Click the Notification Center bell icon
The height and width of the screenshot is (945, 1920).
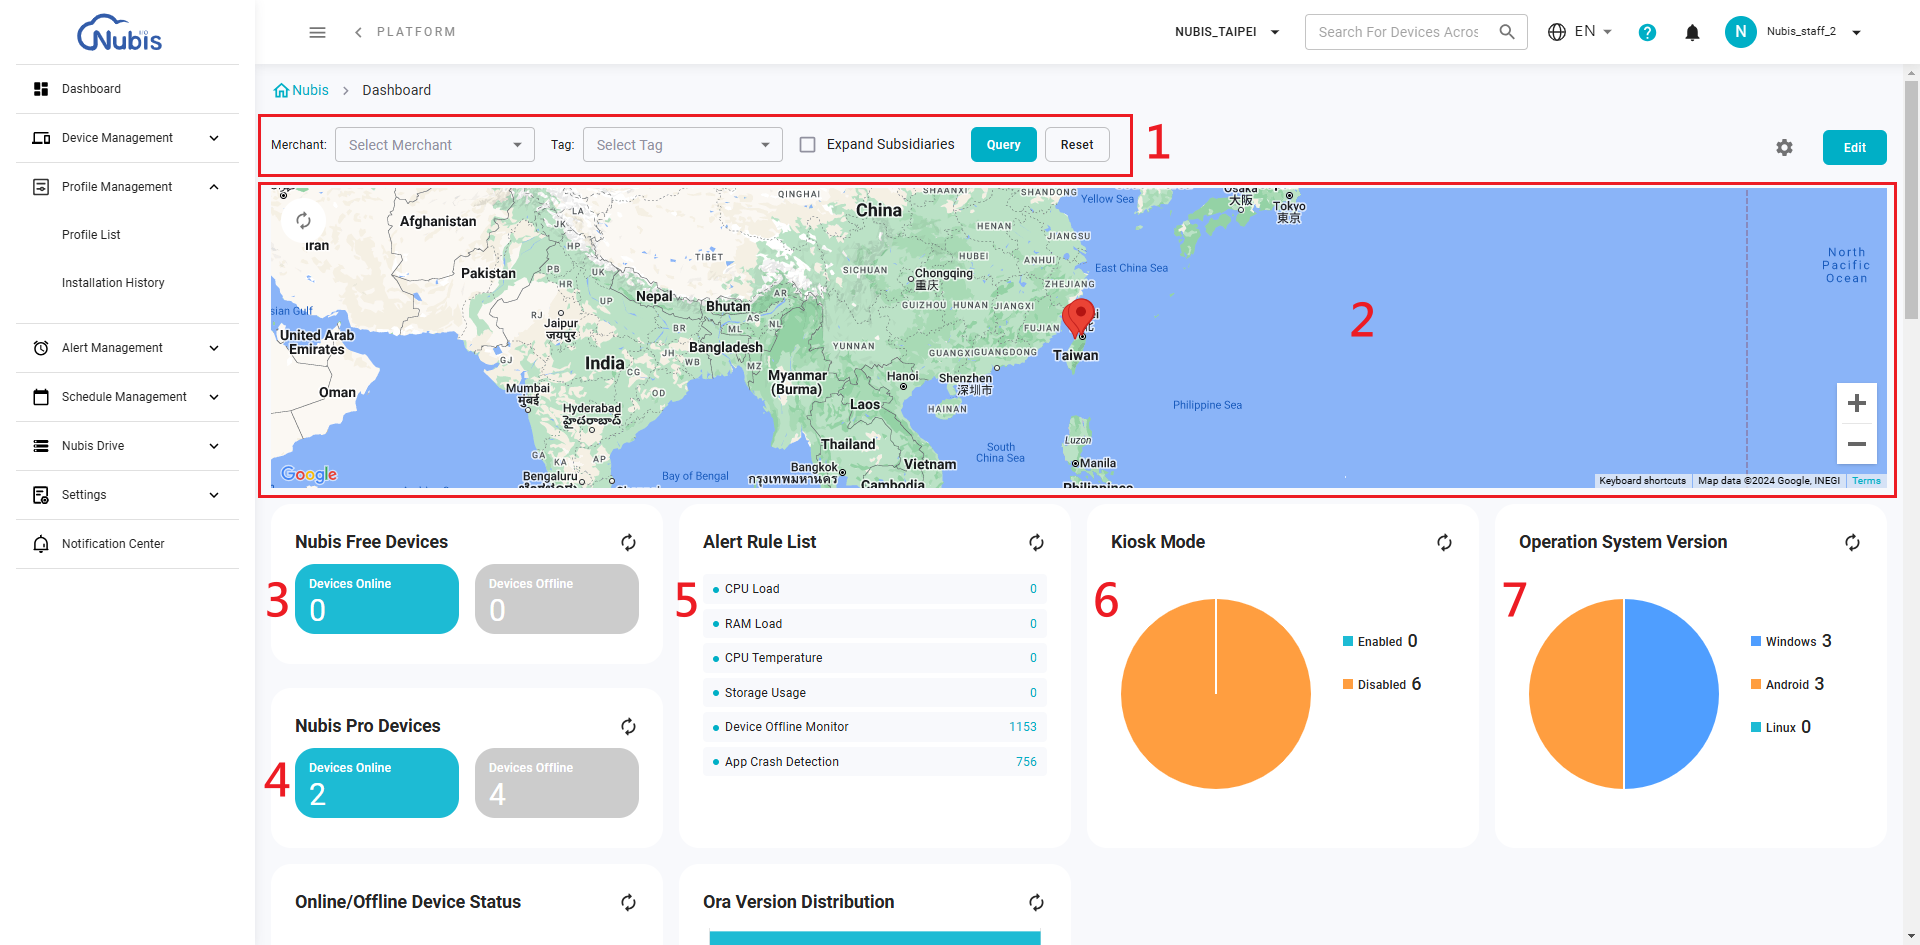coord(41,544)
